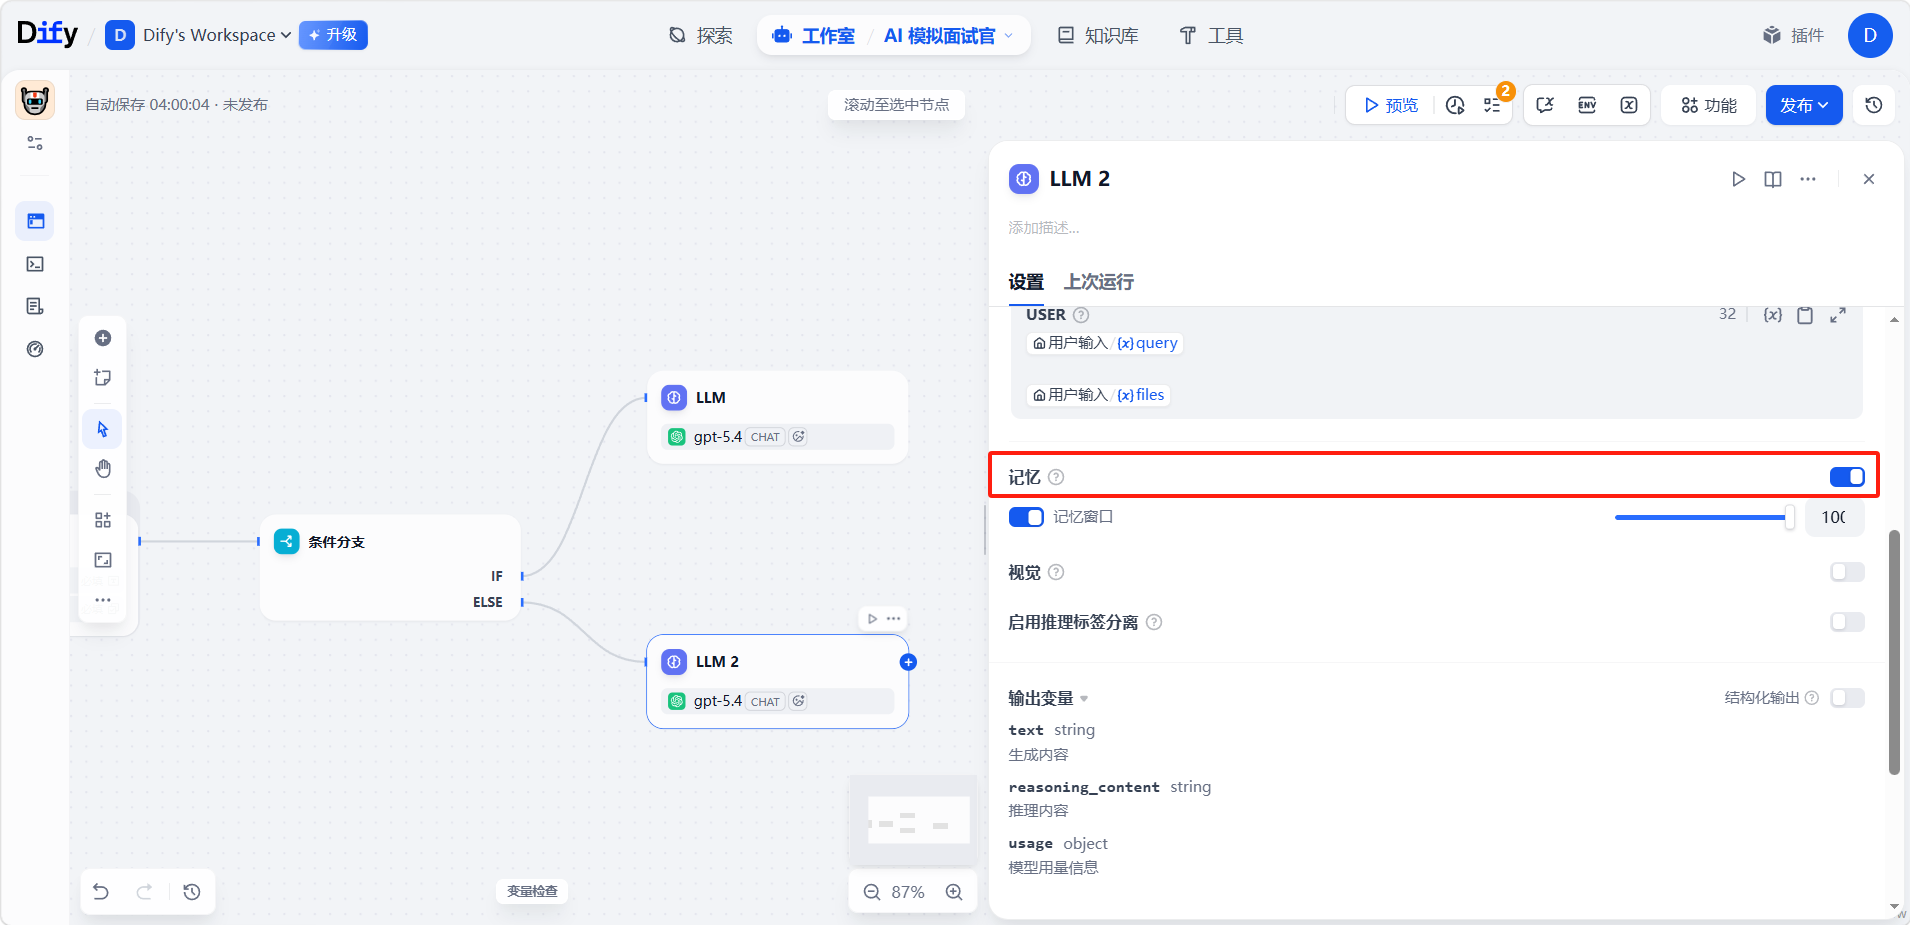1910x925 pixels.
Task: Run the LLM 2 node step
Action: [x=1738, y=179]
